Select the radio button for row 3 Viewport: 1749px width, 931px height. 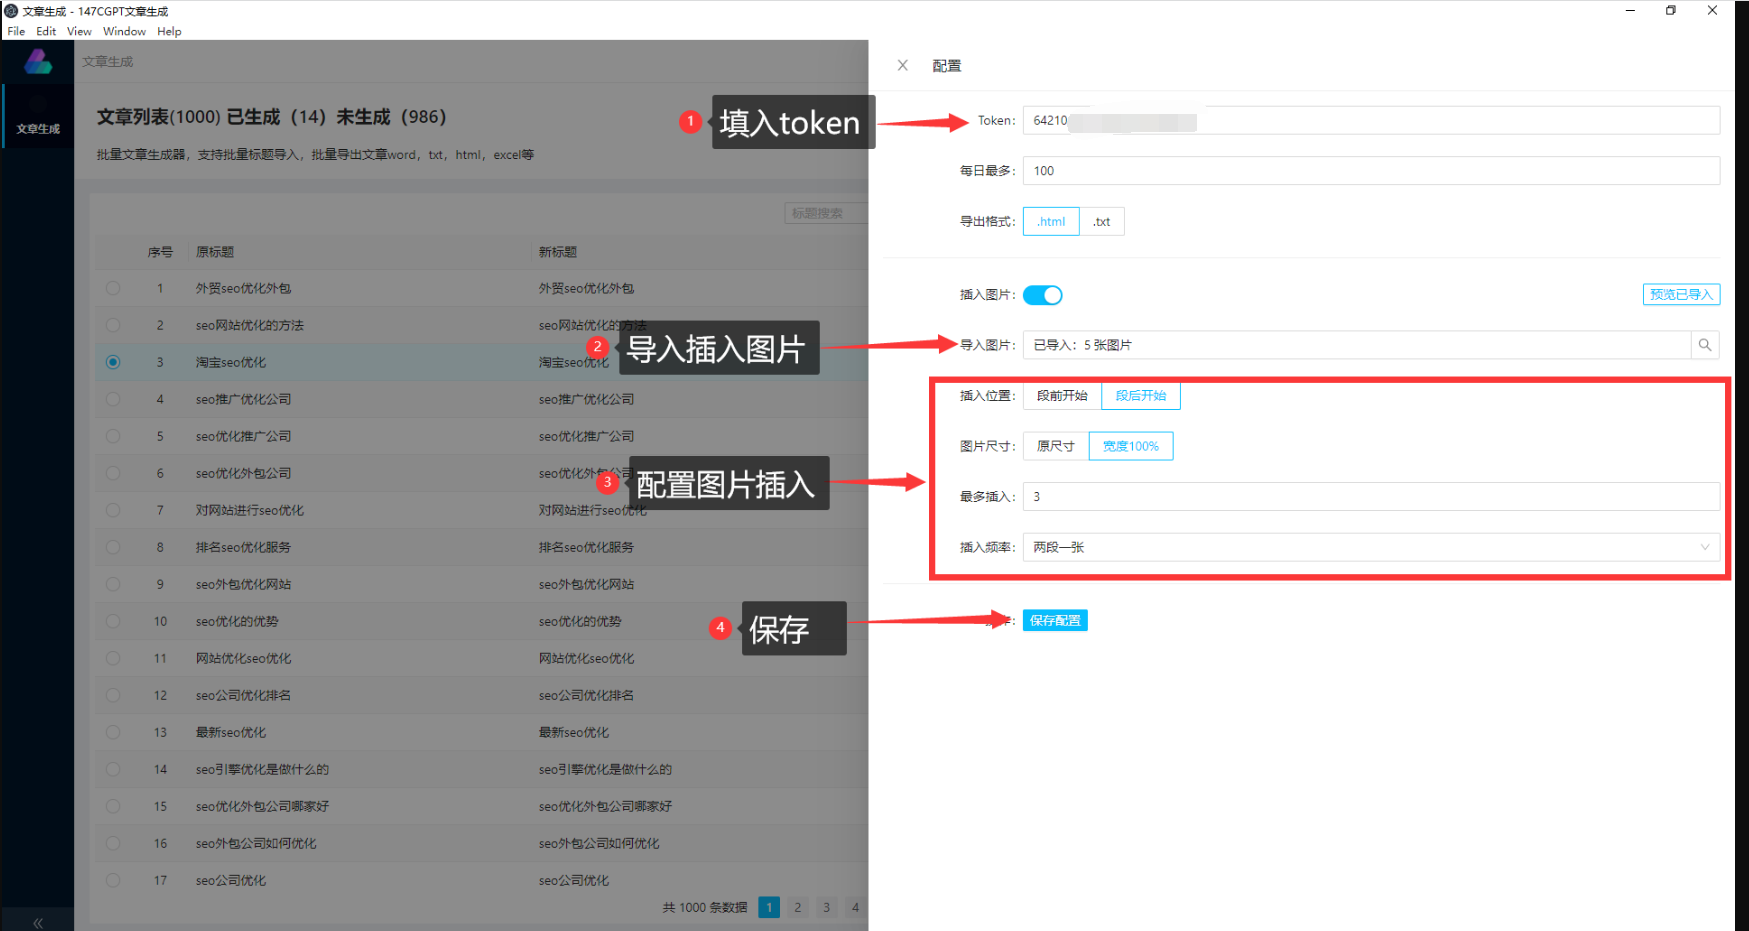[113, 362]
